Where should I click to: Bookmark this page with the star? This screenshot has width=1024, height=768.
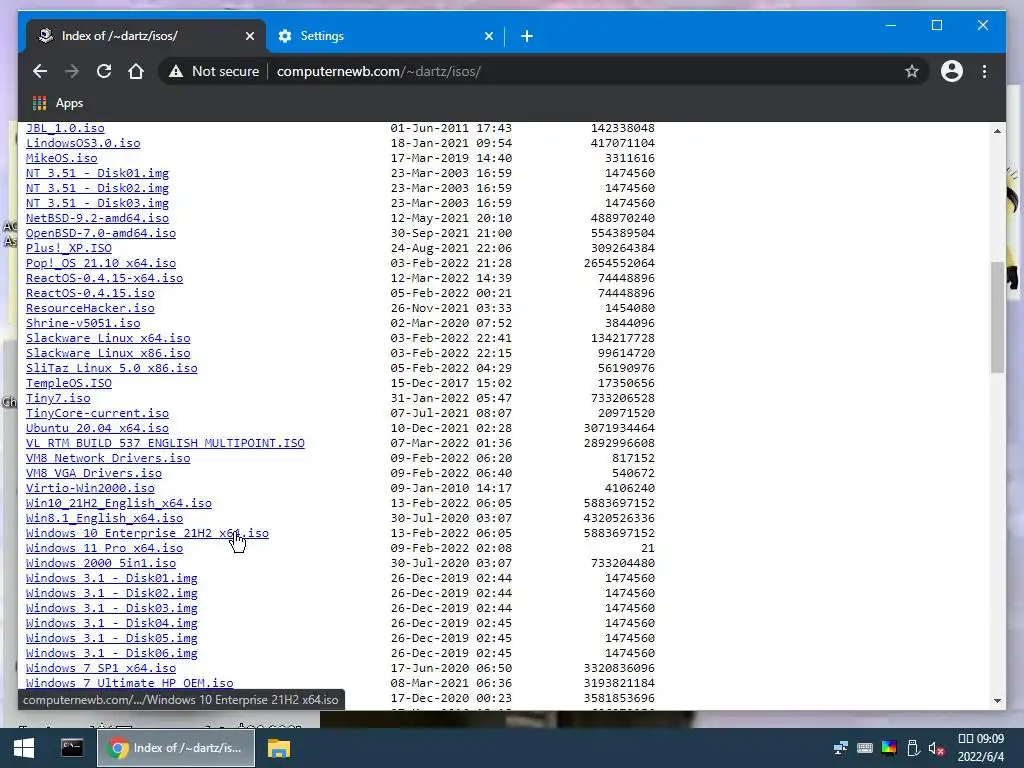[912, 71]
